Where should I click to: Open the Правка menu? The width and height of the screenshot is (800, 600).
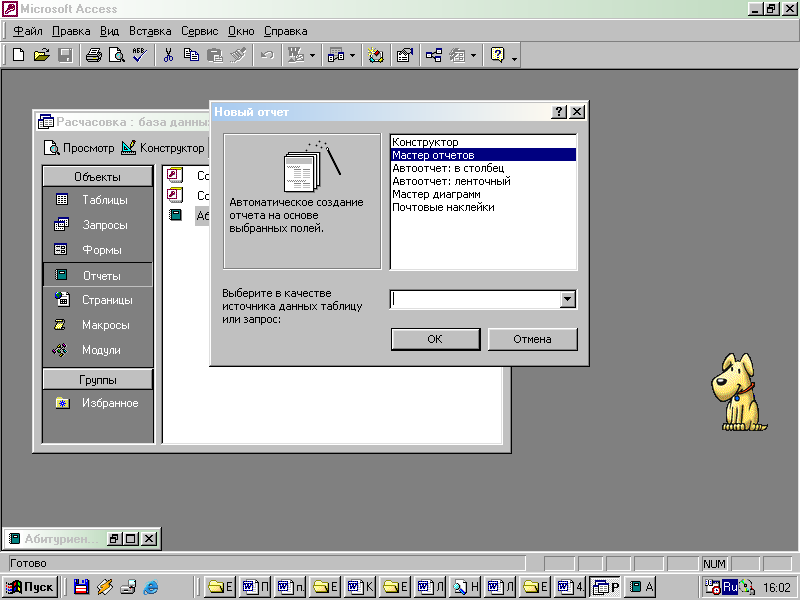pos(71,31)
